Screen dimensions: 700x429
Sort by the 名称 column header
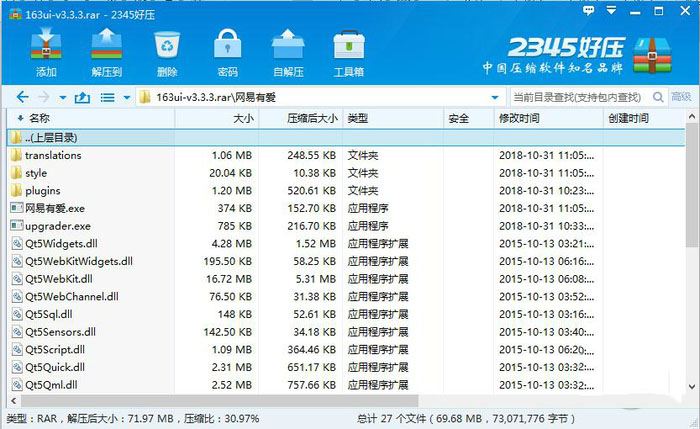pyautogui.click(x=91, y=118)
